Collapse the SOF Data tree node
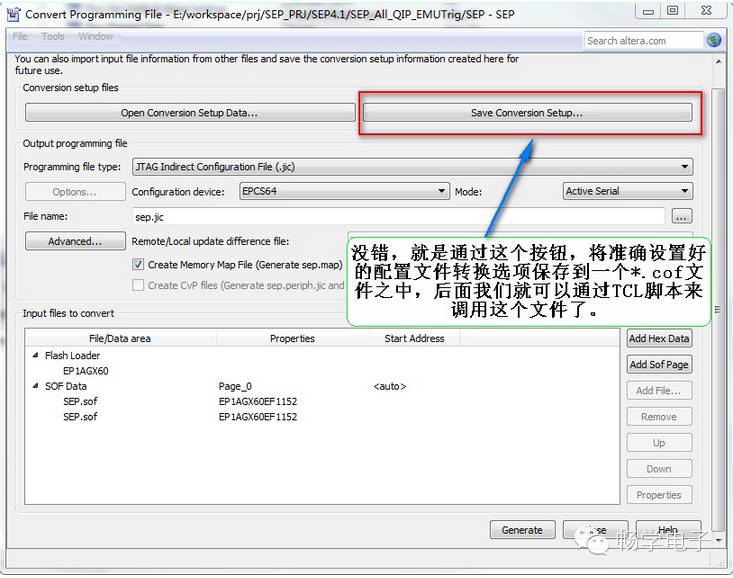The width and height of the screenshot is (733, 578). click(x=35, y=386)
